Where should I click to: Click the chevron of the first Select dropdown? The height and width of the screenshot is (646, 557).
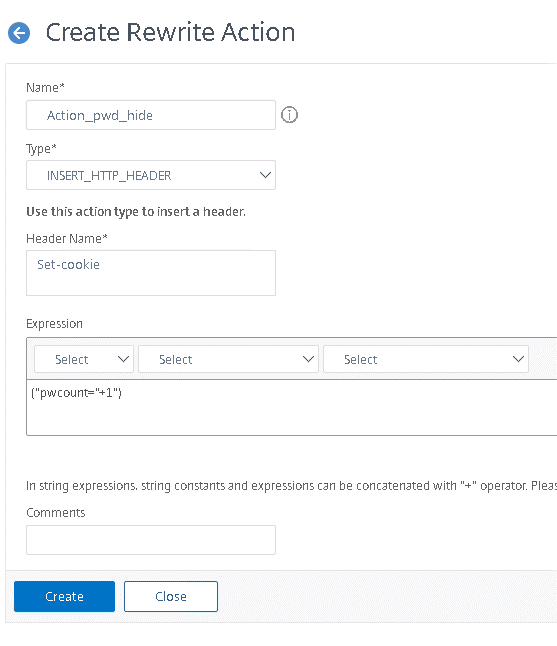point(123,359)
